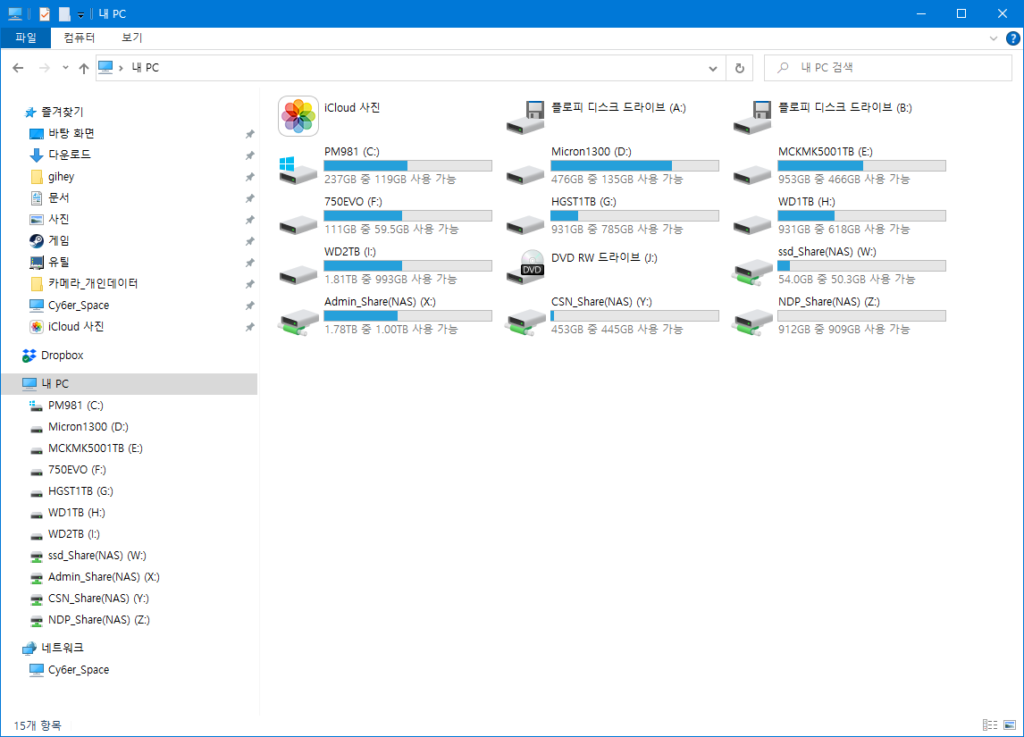
Task: Switch to details view in status bar
Action: coord(990,725)
